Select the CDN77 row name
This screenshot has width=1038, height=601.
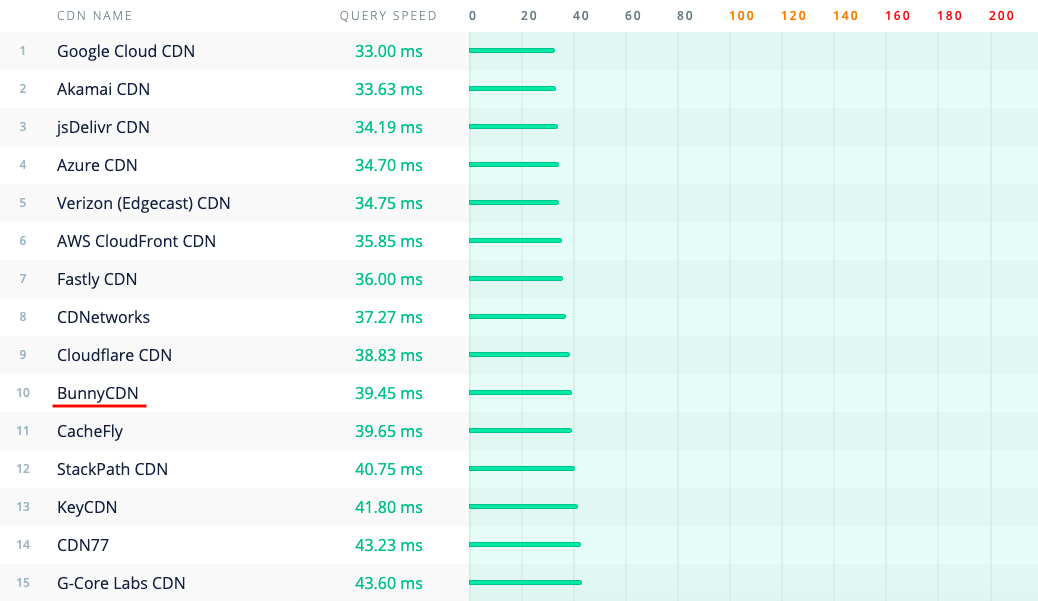[83, 545]
